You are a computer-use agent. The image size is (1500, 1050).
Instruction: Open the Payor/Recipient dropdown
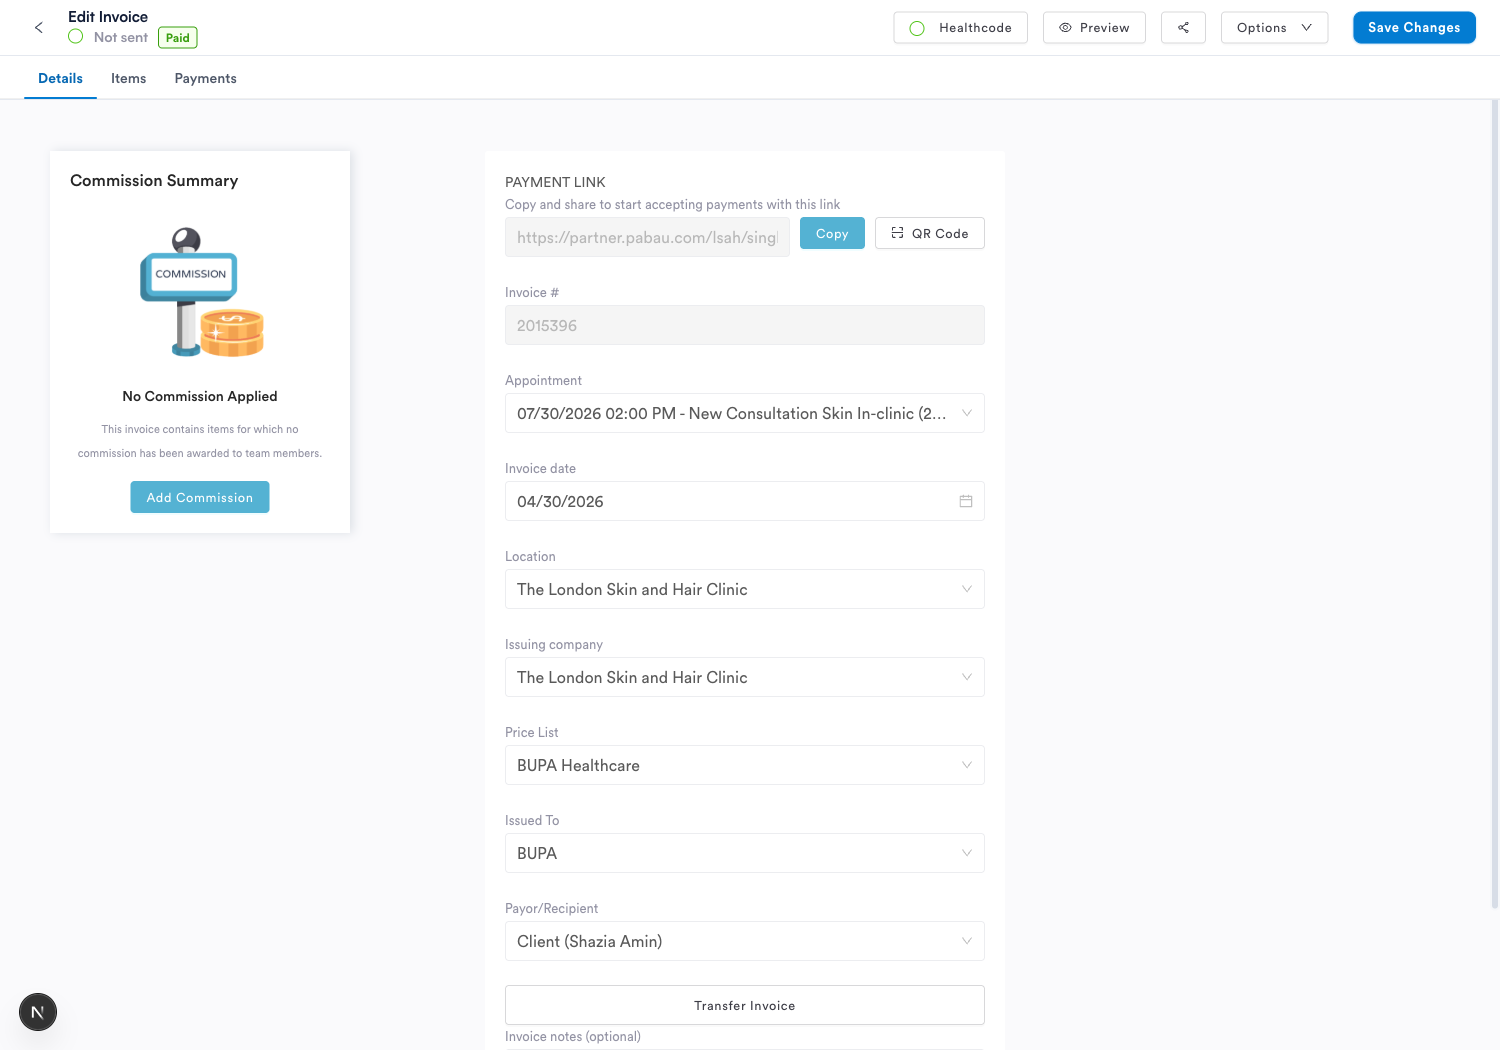click(745, 941)
